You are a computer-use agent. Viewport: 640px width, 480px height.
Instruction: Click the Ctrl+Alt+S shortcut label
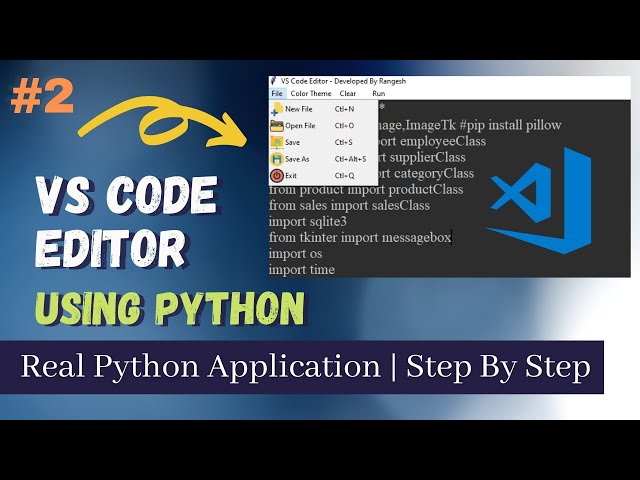tap(351, 159)
